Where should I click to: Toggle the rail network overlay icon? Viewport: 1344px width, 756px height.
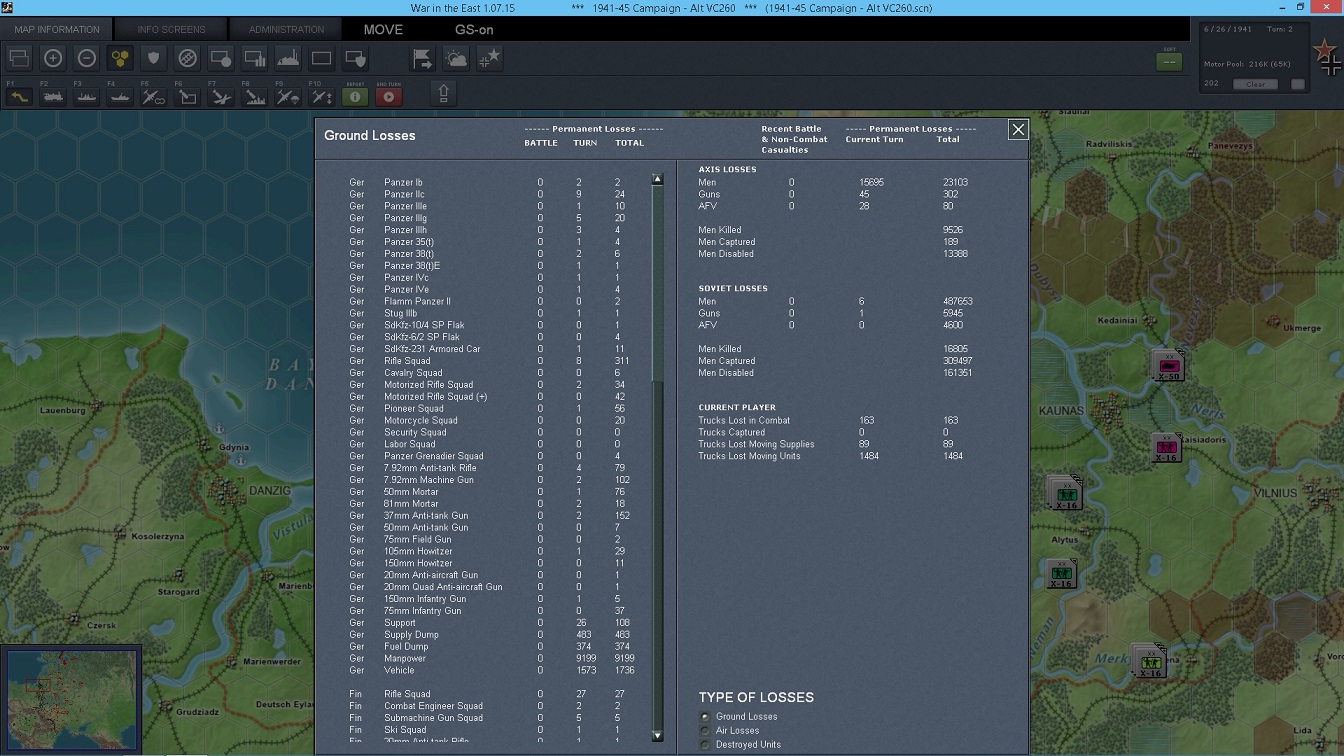click(187, 59)
